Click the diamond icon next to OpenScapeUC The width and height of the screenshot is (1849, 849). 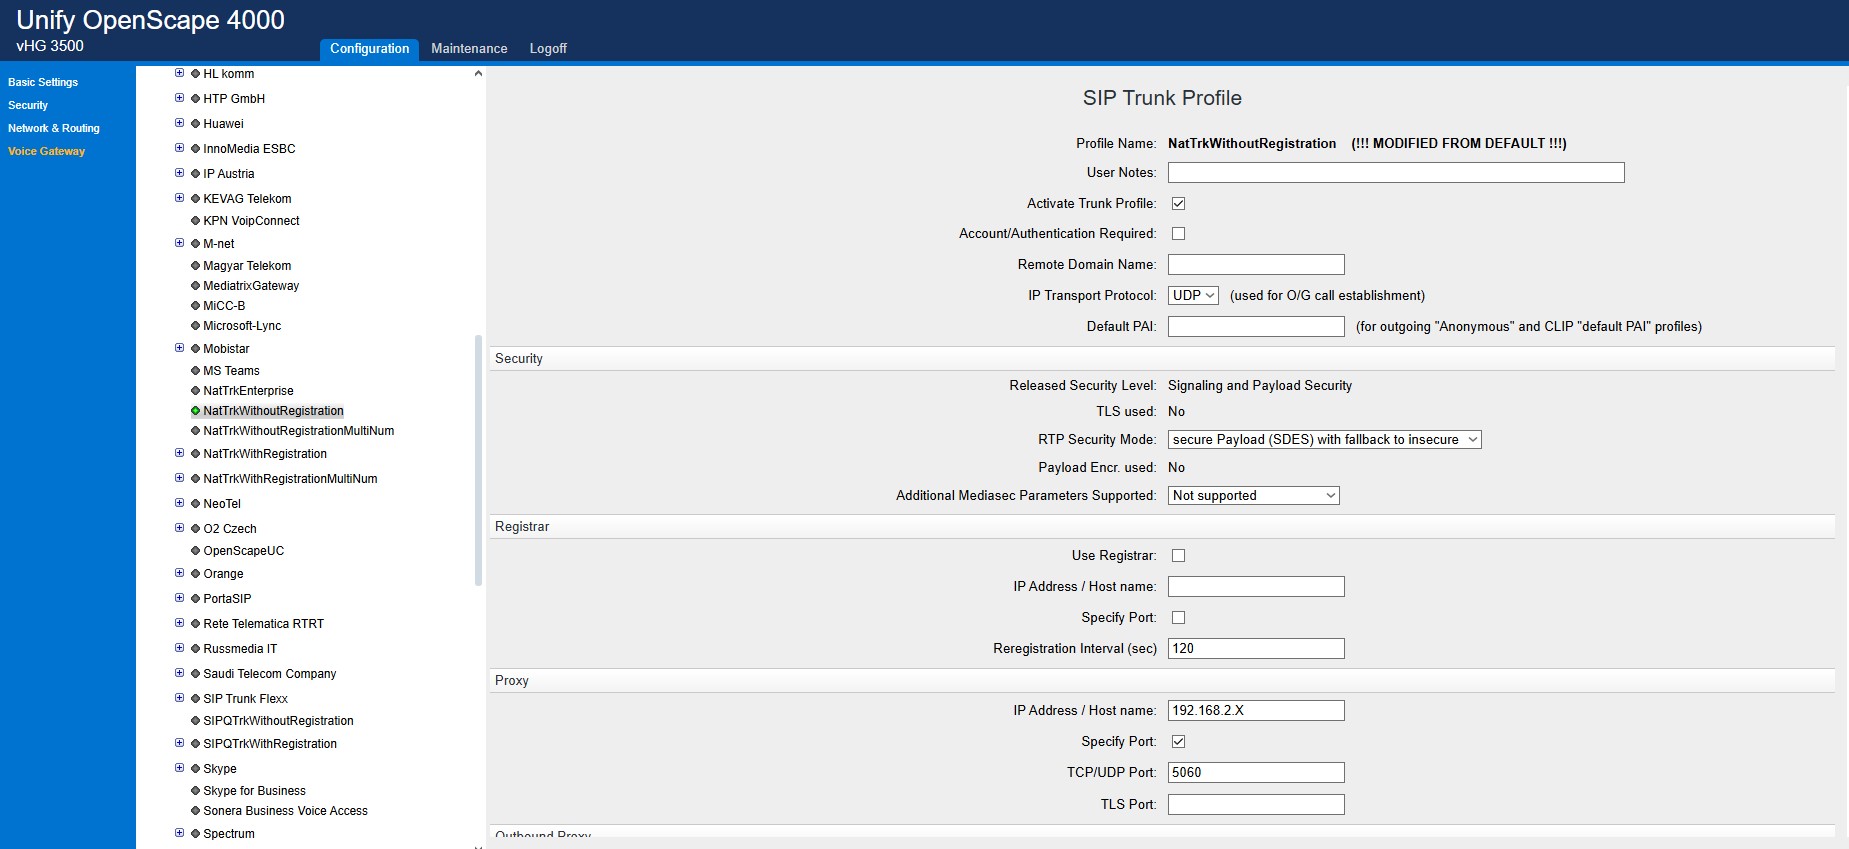tap(195, 551)
